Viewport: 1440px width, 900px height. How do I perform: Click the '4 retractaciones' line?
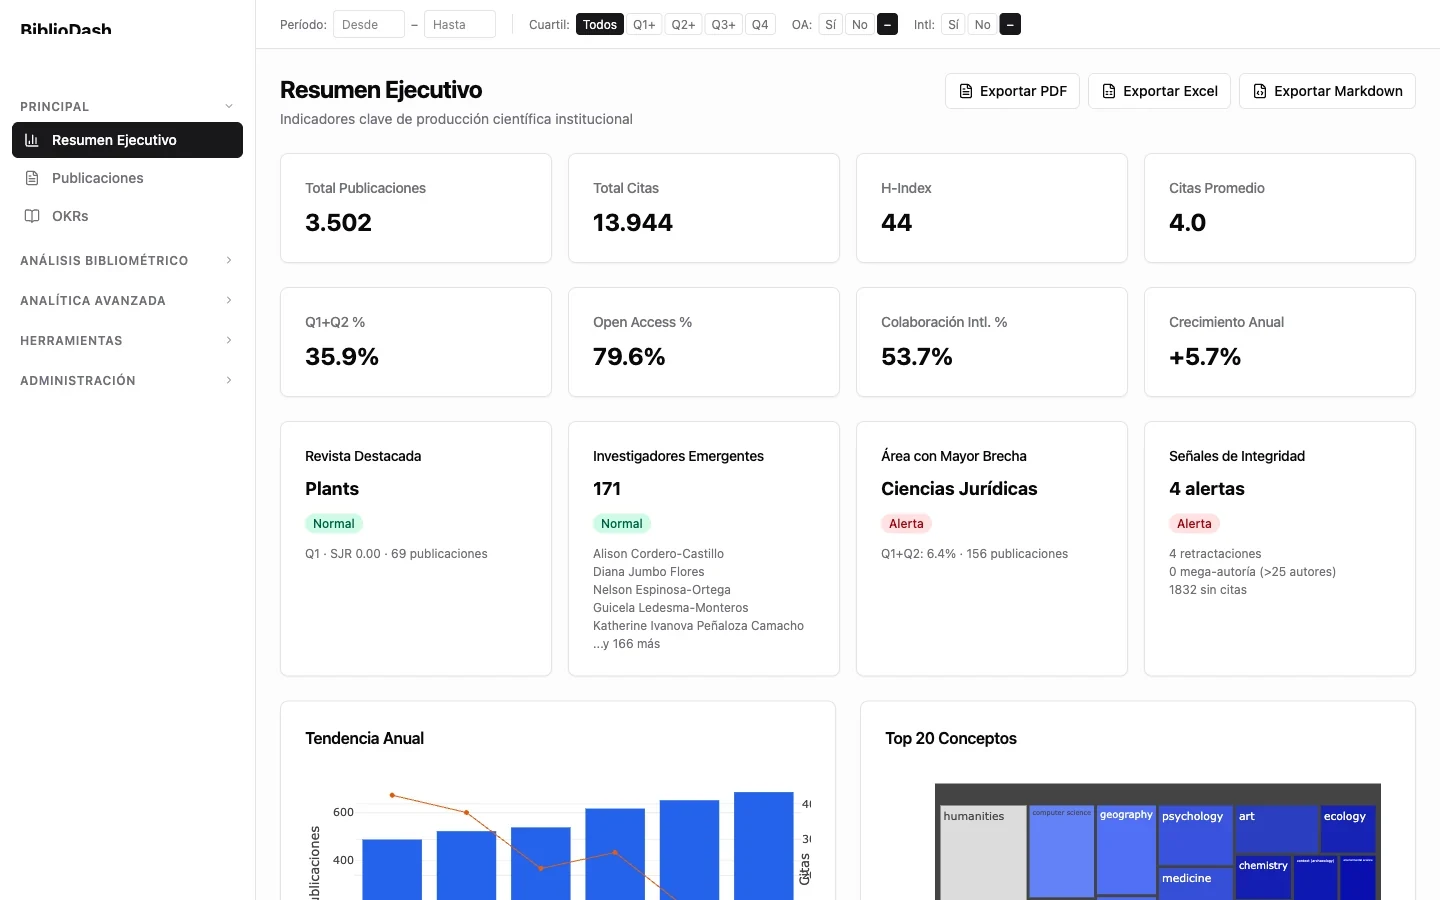pyautogui.click(x=1215, y=554)
